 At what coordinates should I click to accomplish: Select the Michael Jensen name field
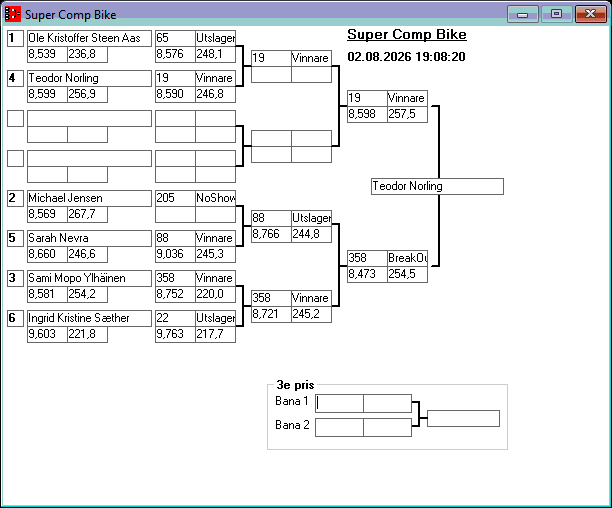tap(89, 198)
